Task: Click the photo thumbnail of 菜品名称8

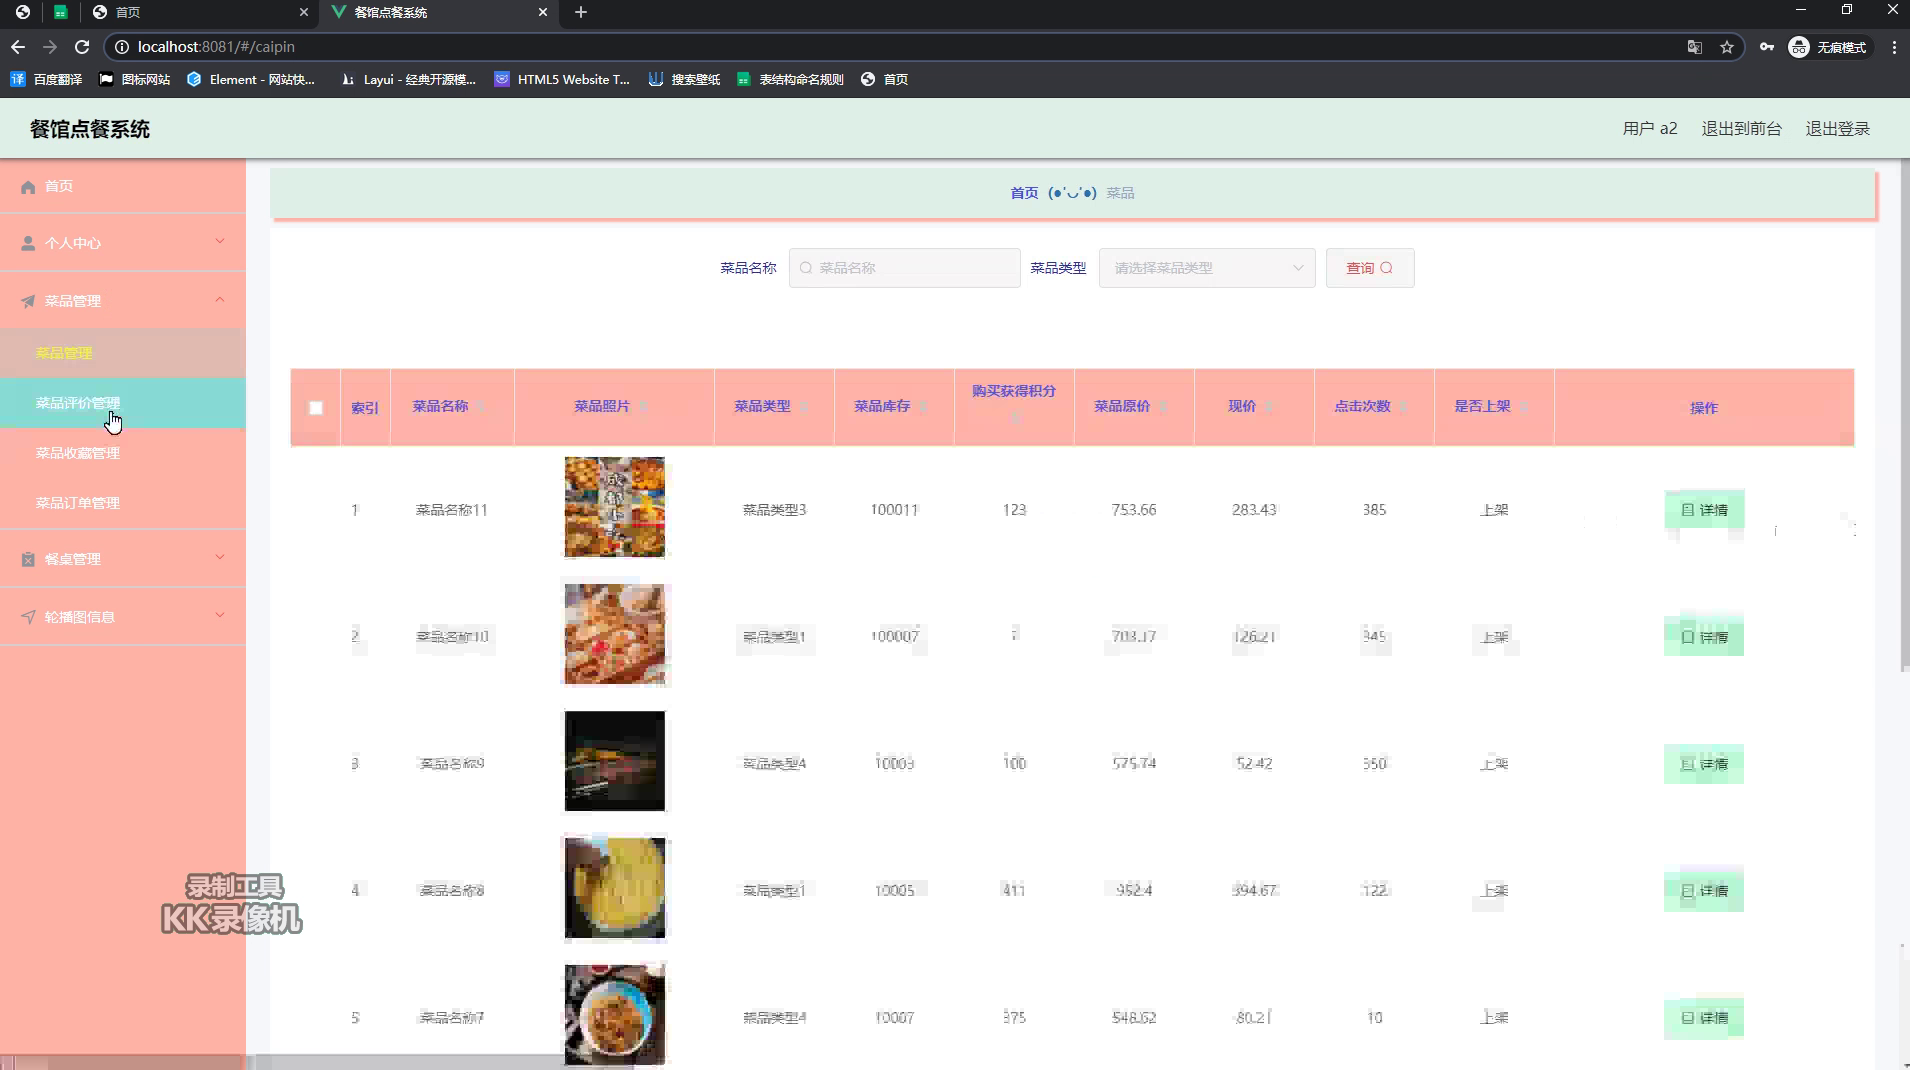Action: pyautogui.click(x=614, y=888)
